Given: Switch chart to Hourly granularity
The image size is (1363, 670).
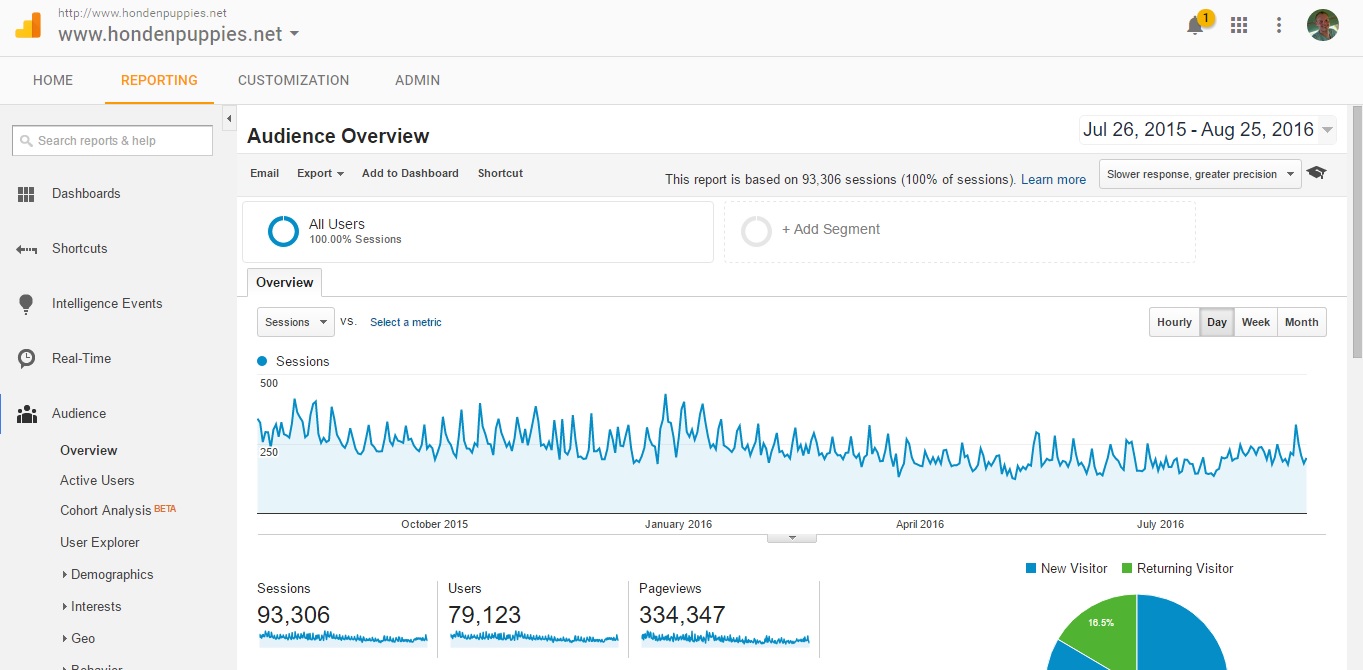Looking at the screenshot, I should [x=1174, y=322].
